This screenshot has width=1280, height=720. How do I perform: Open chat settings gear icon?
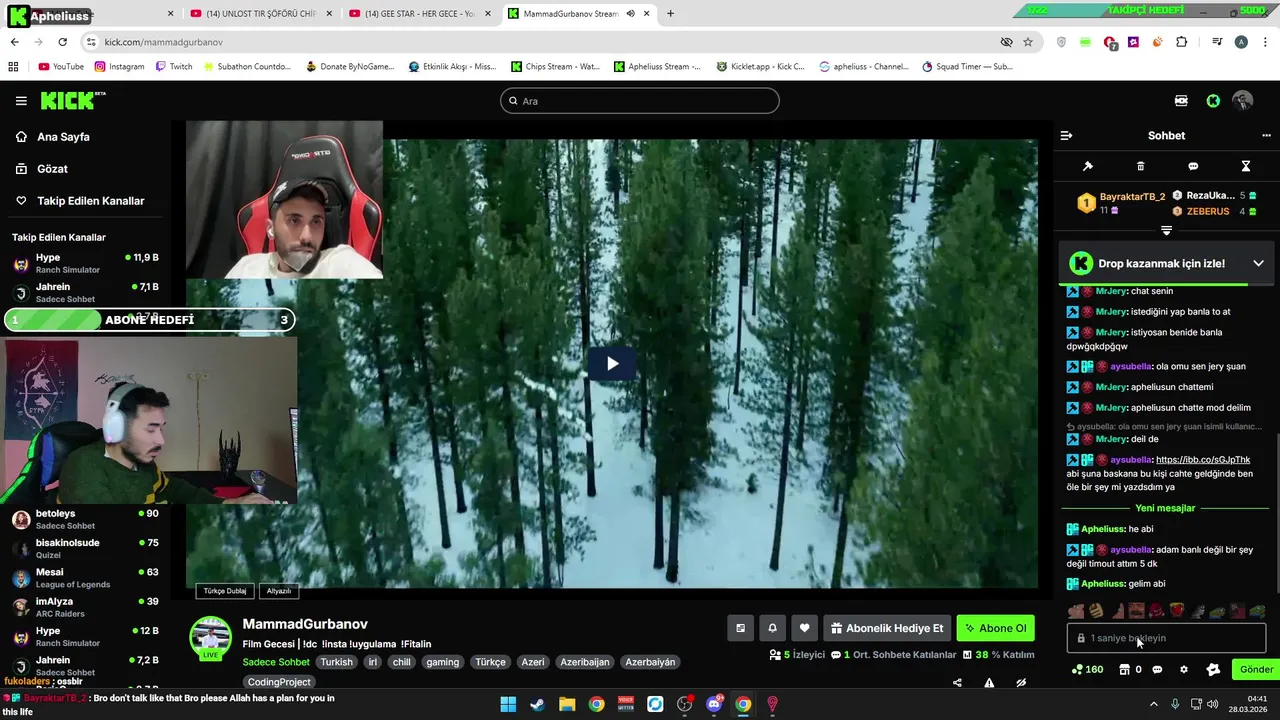(x=1184, y=670)
